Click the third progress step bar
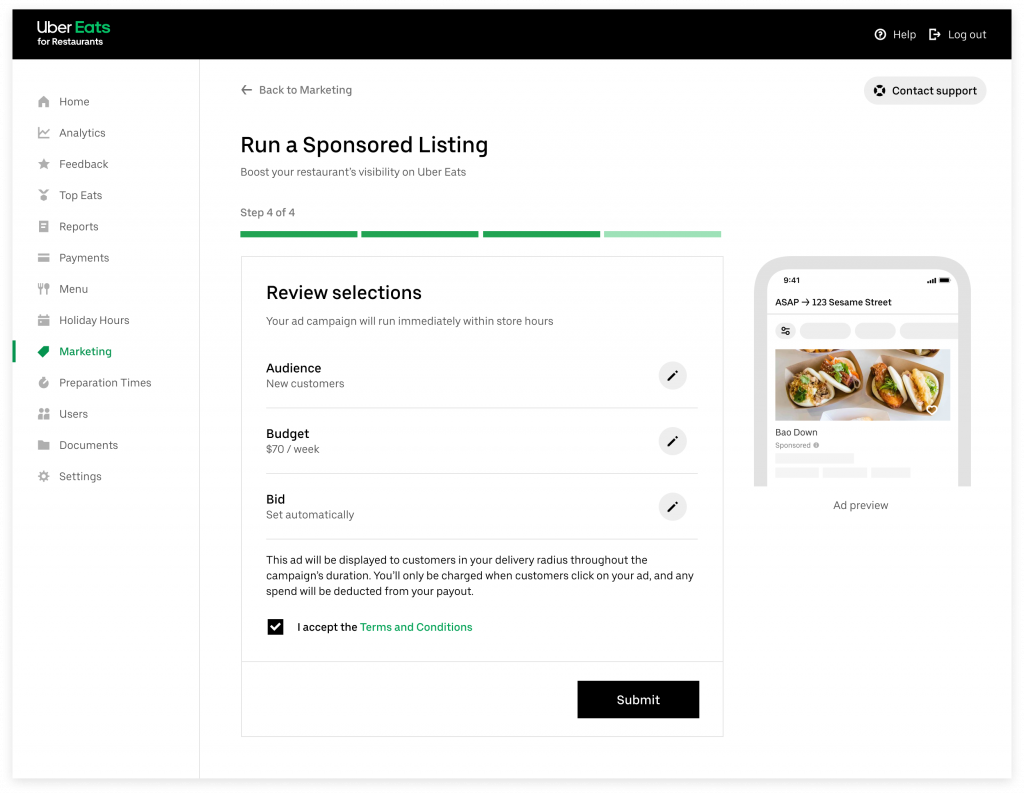This screenshot has height=794, width=1024. point(541,234)
